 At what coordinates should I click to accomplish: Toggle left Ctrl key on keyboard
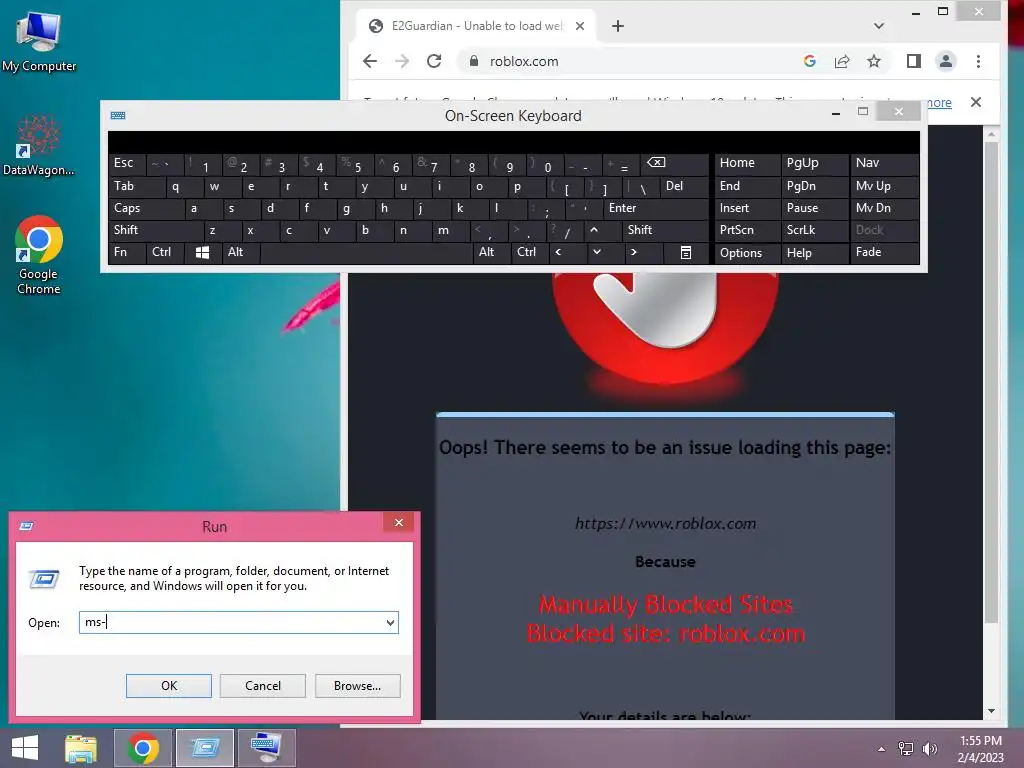(x=166, y=252)
